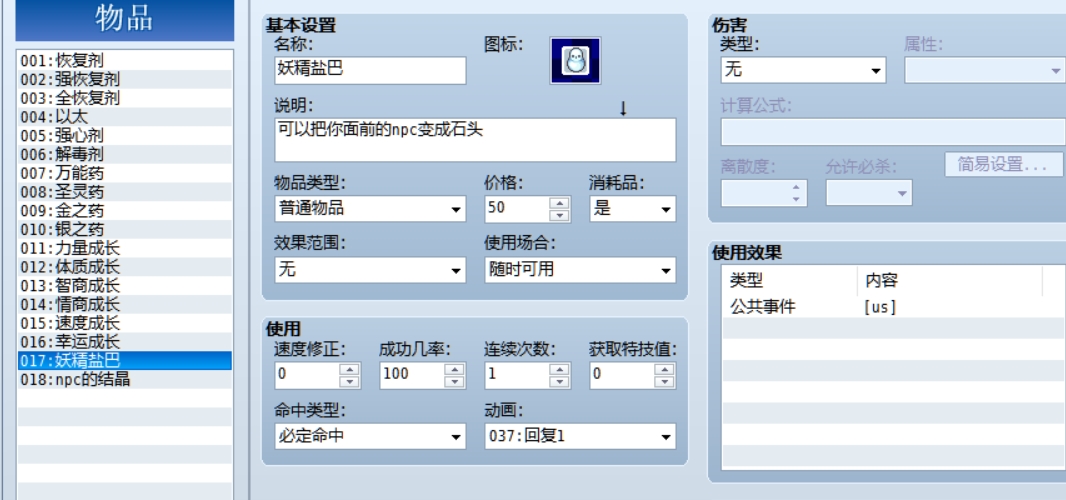Open the 伤害 类型 dropdown showing 无

click(804, 69)
